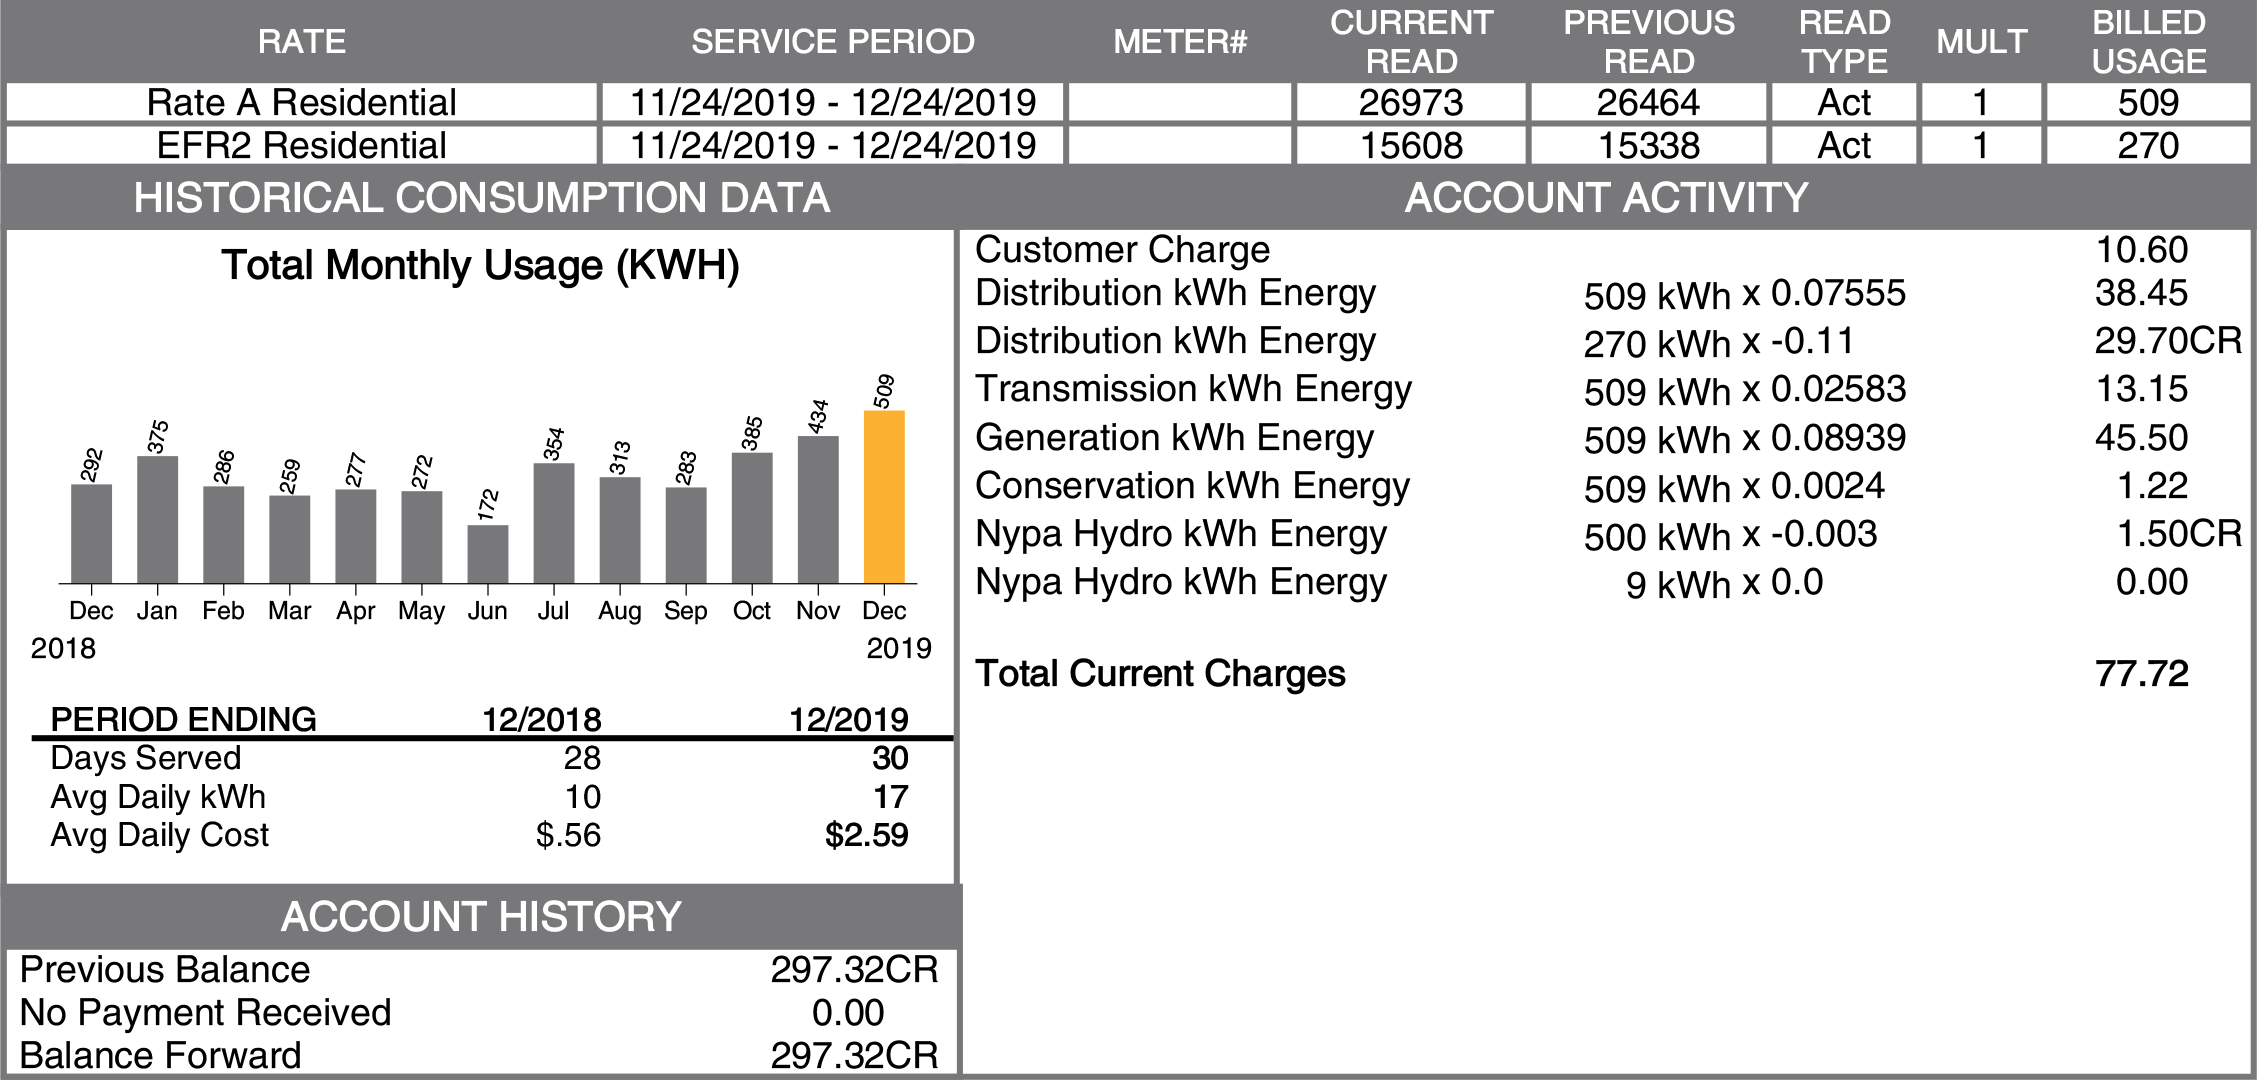The height and width of the screenshot is (1080, 2257).
Task: Click the orange Dec 2019 usage bar
Action: 884,497
